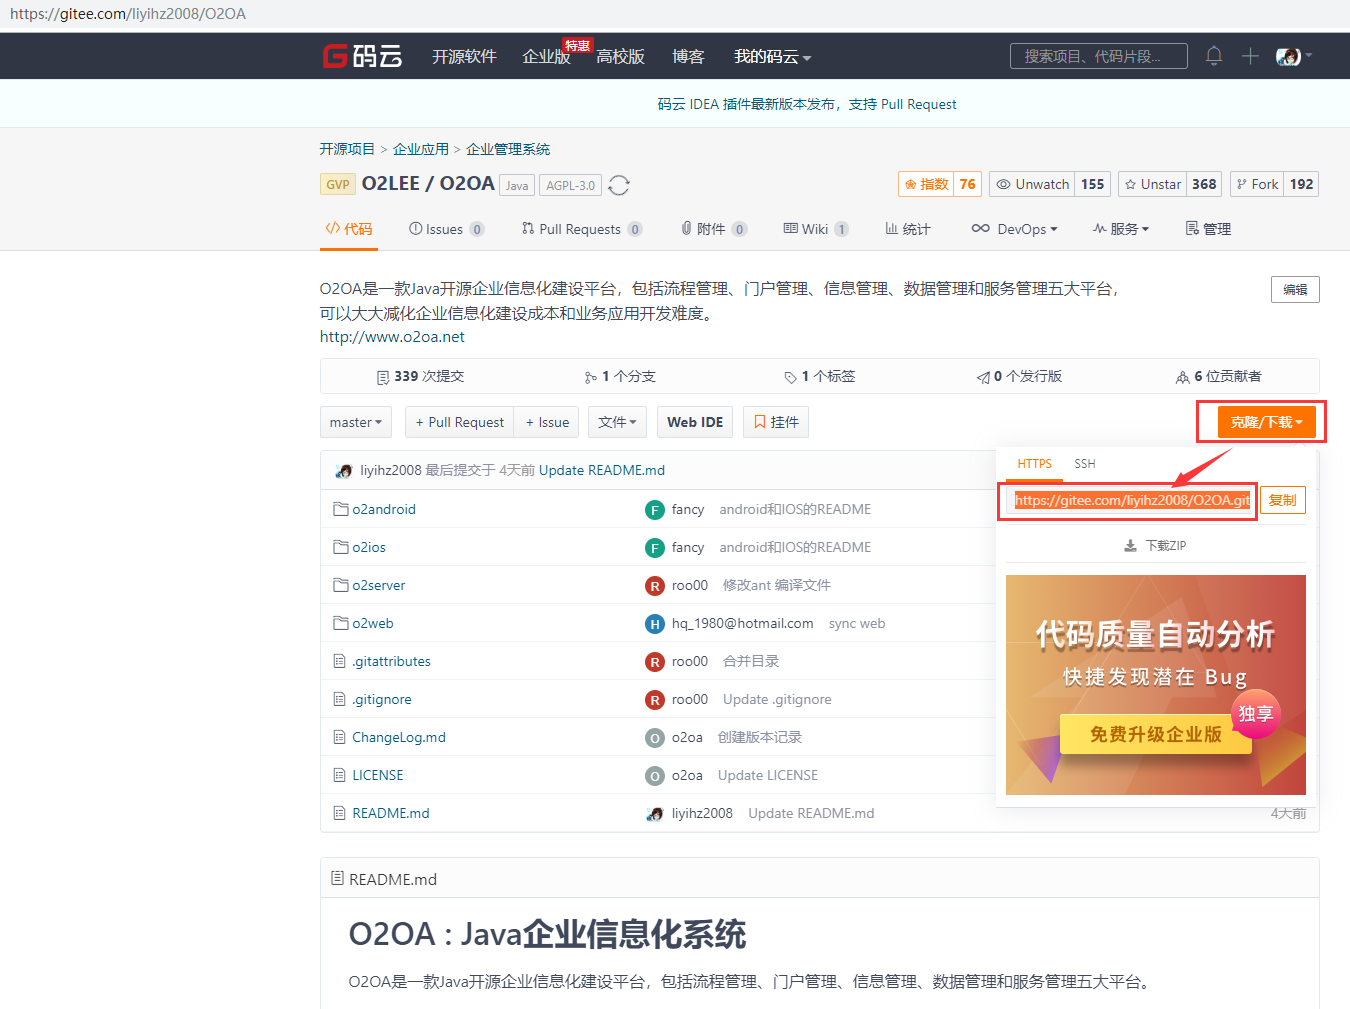Viewport: 1350px width, 1009px height.
Task: Open the Wiki tab
Action: point(815,228)
